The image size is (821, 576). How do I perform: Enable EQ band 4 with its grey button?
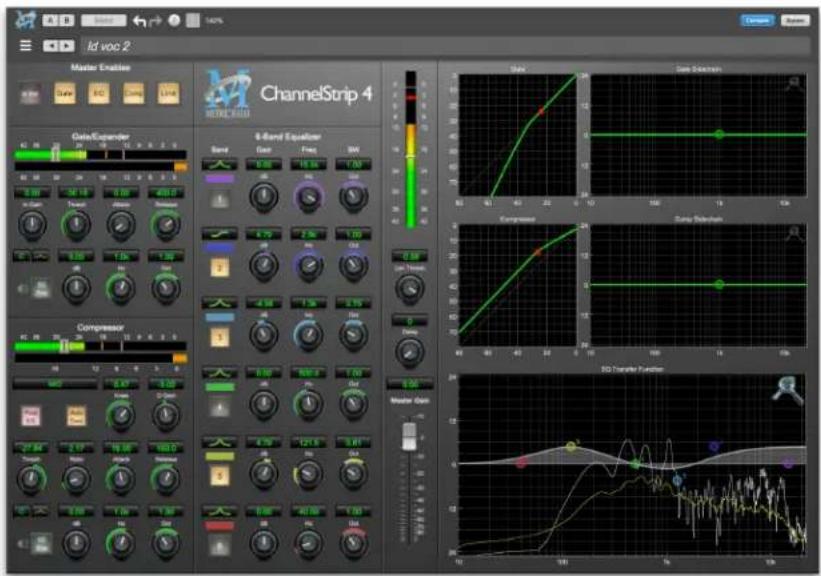pyautogui.click(x=220, y=407)
